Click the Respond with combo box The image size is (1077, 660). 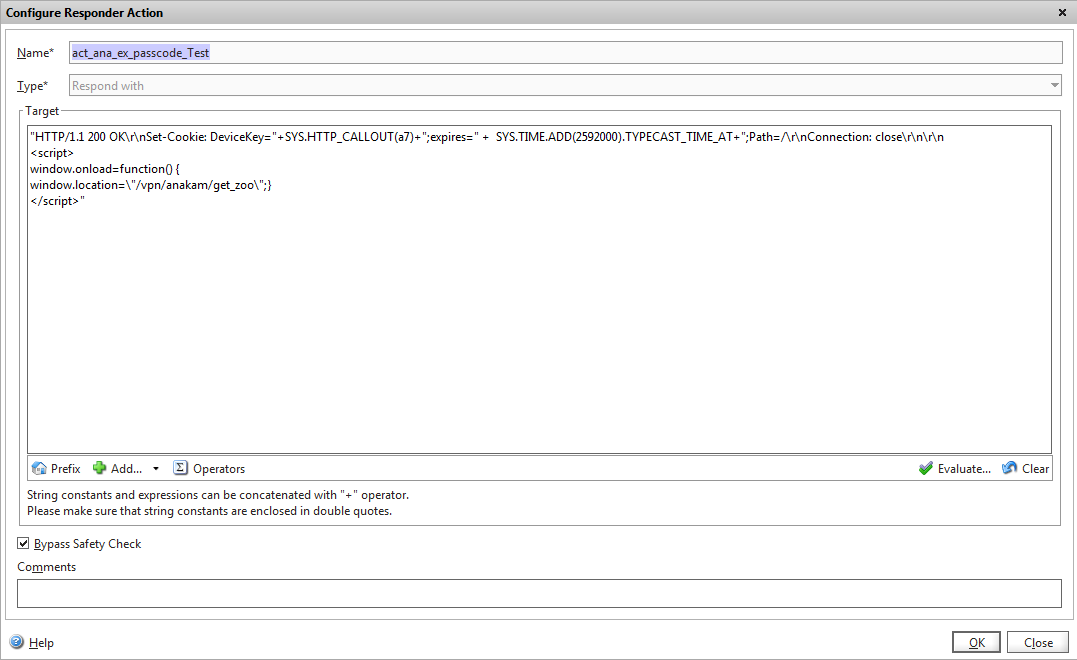(560, 86)
